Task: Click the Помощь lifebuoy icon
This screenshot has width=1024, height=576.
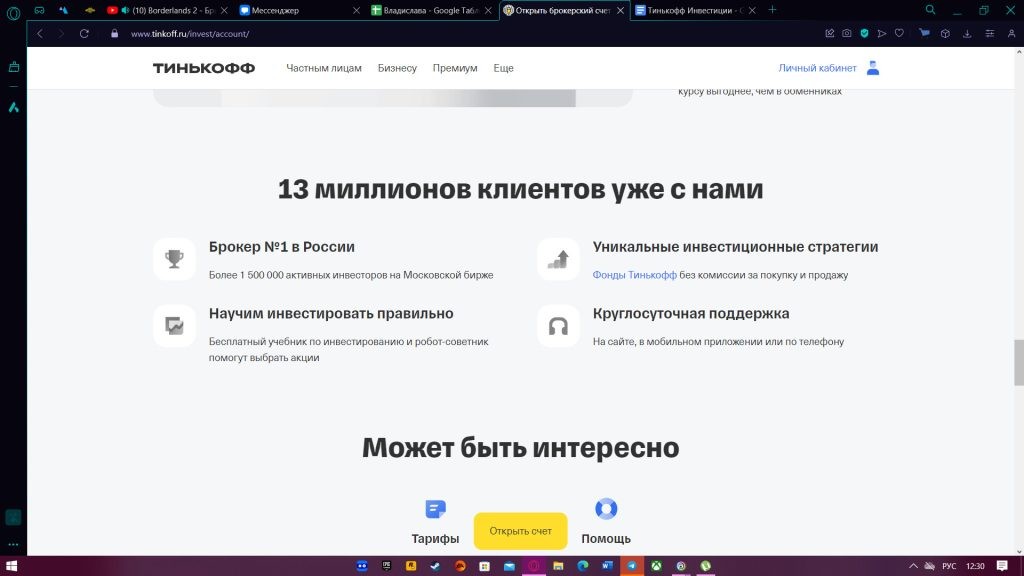Action: (606, 509)
